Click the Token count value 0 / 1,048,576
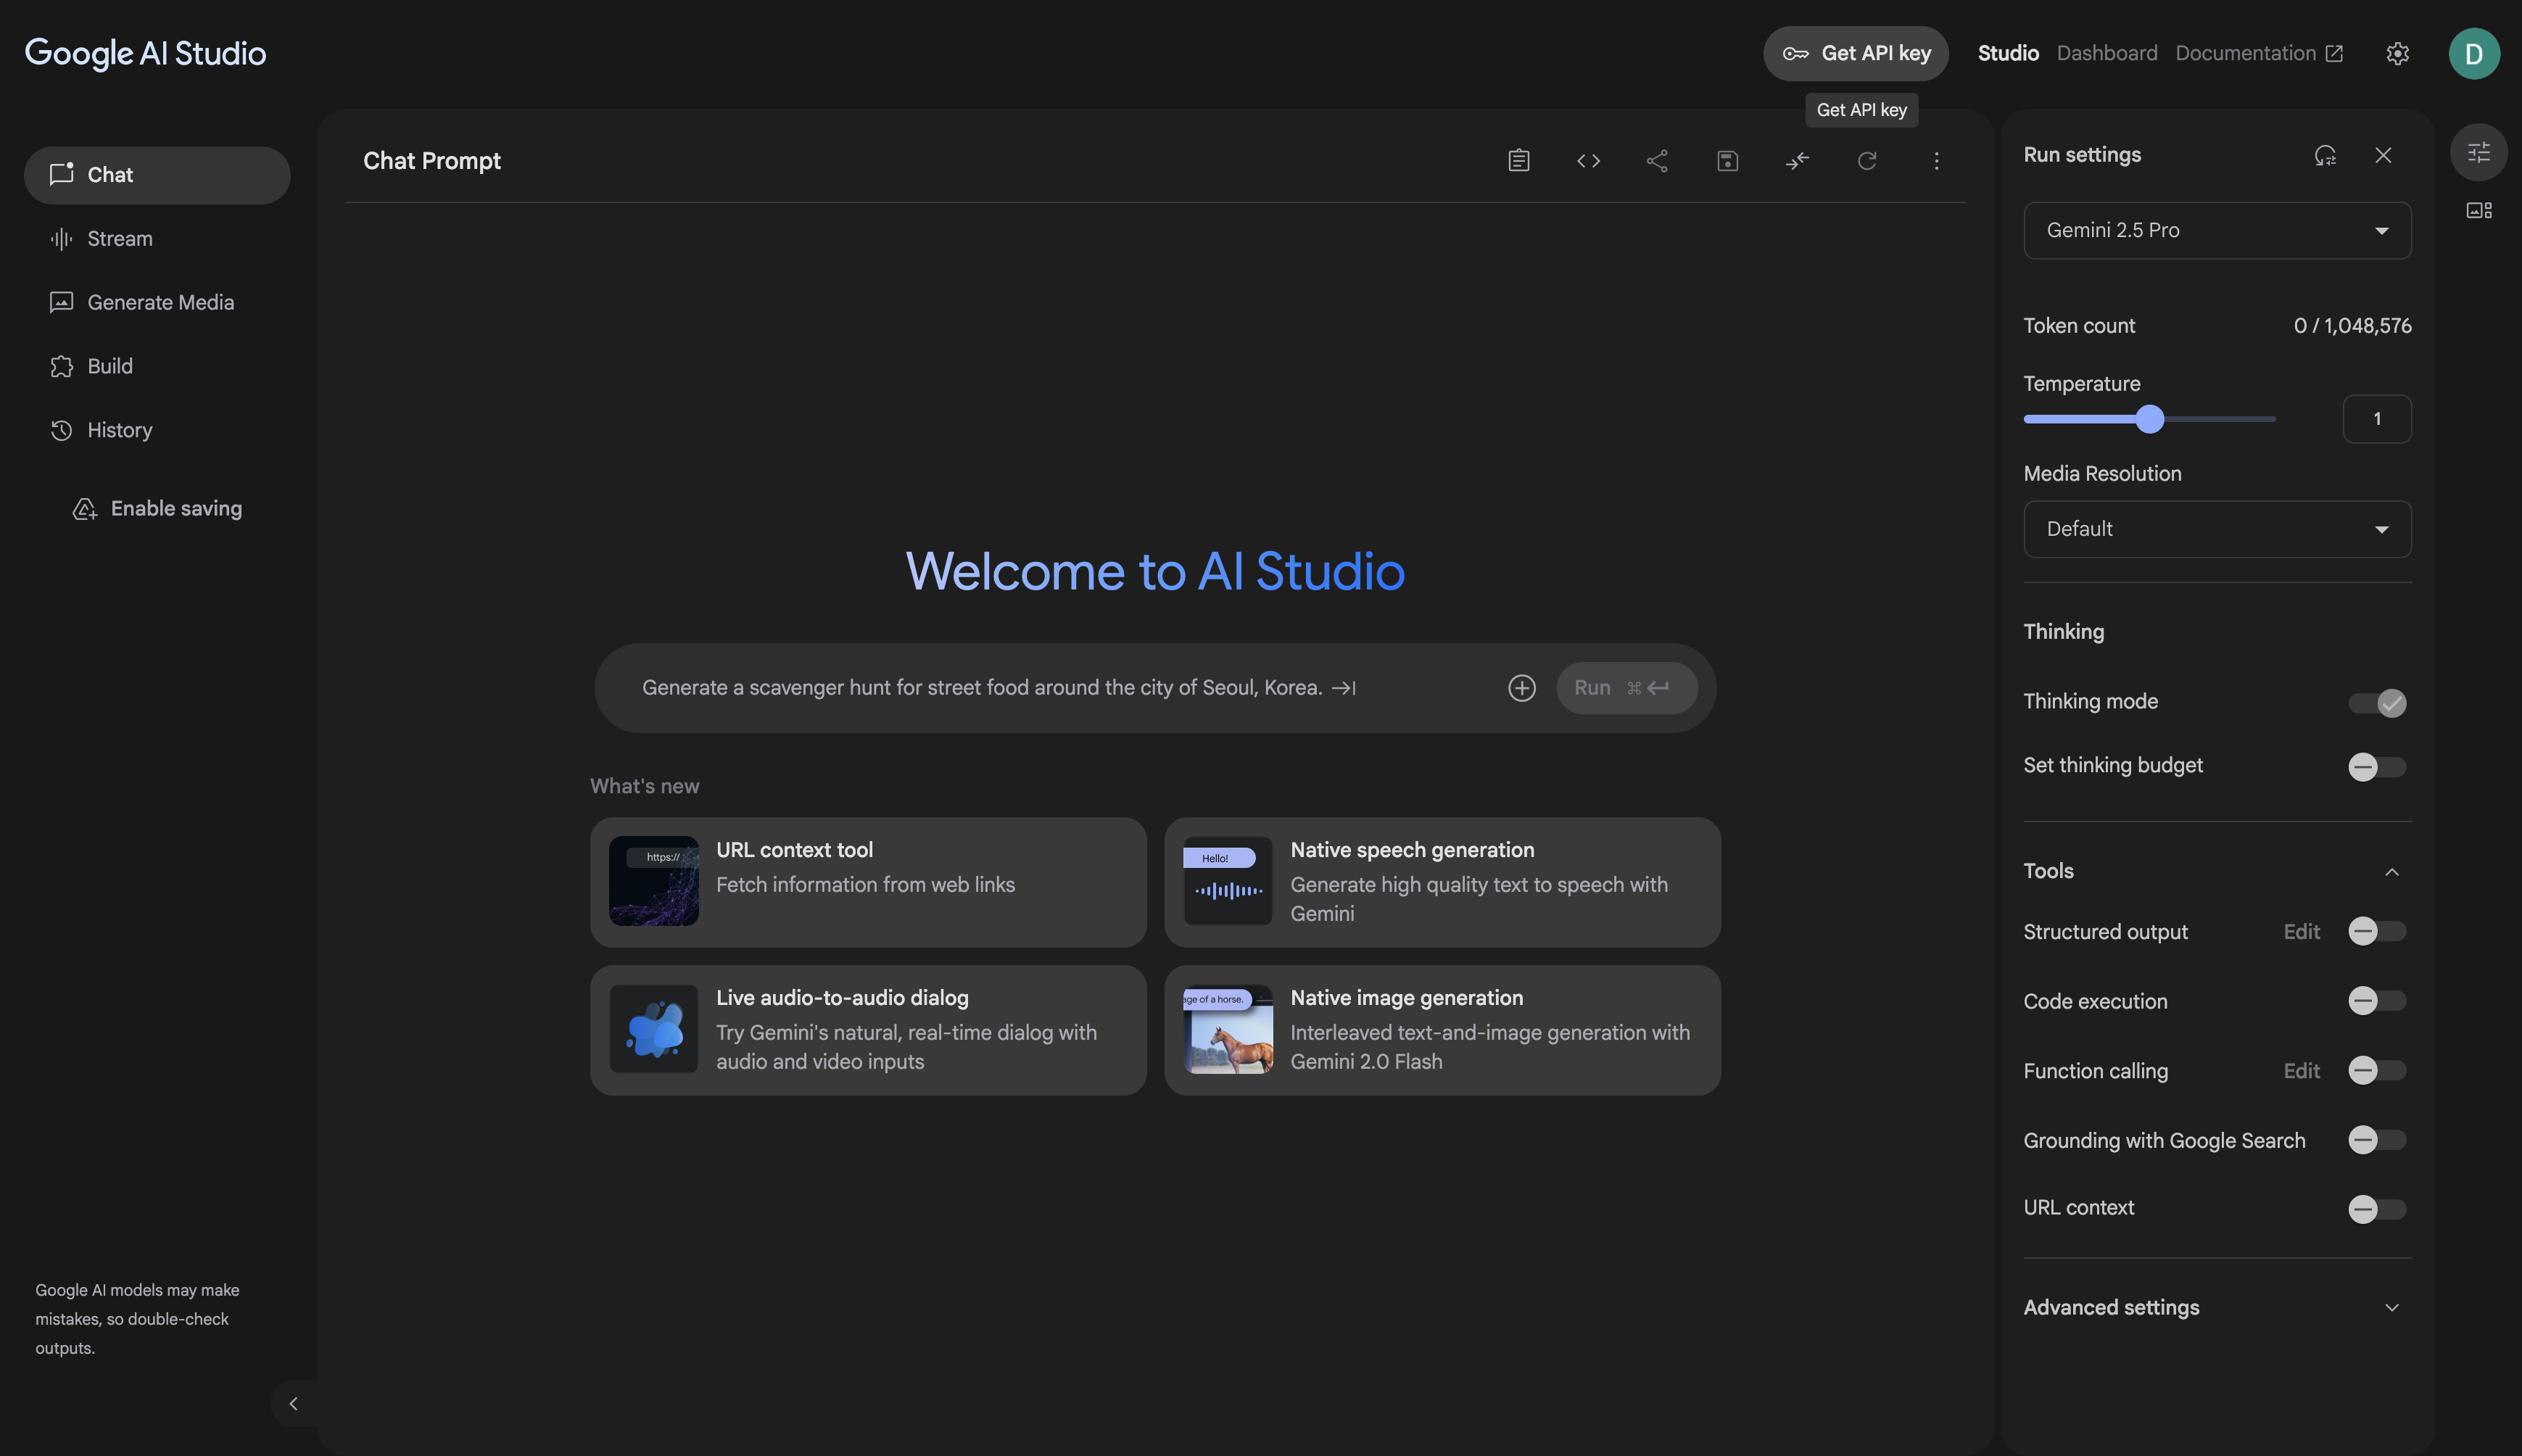 coord(2352,326)
